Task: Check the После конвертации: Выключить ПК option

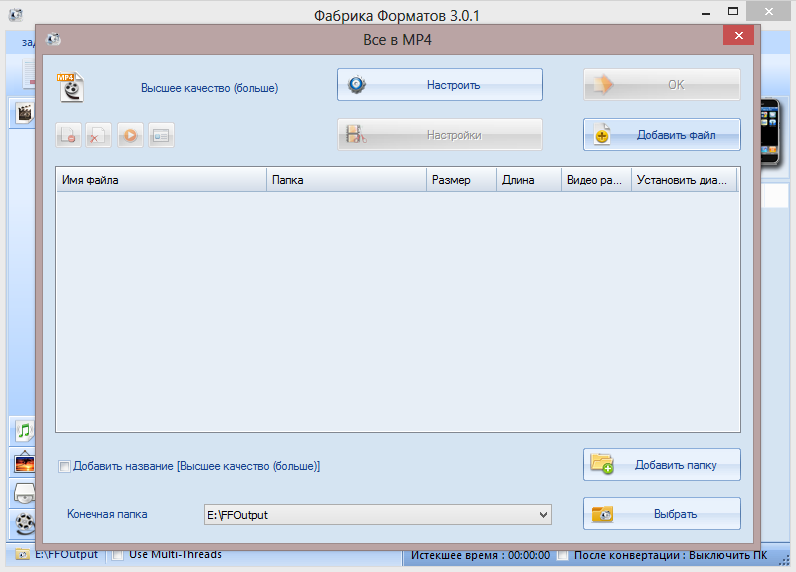Action: (564, 555)
